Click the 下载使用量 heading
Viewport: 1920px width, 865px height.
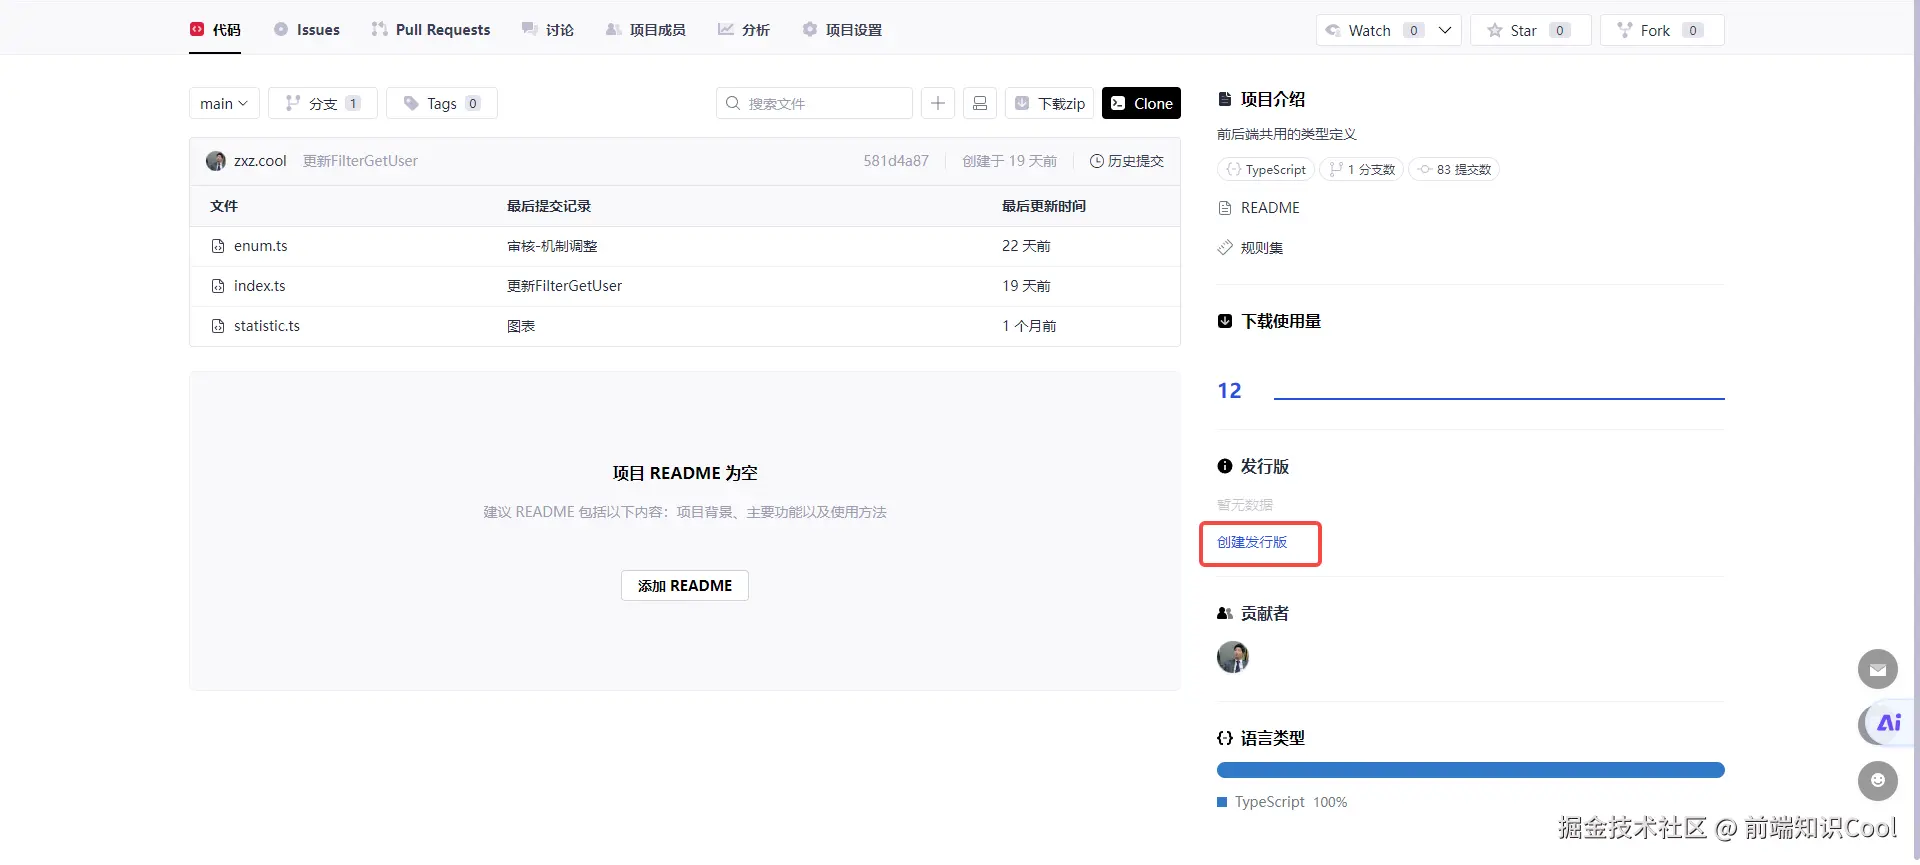pos(1269,321)
